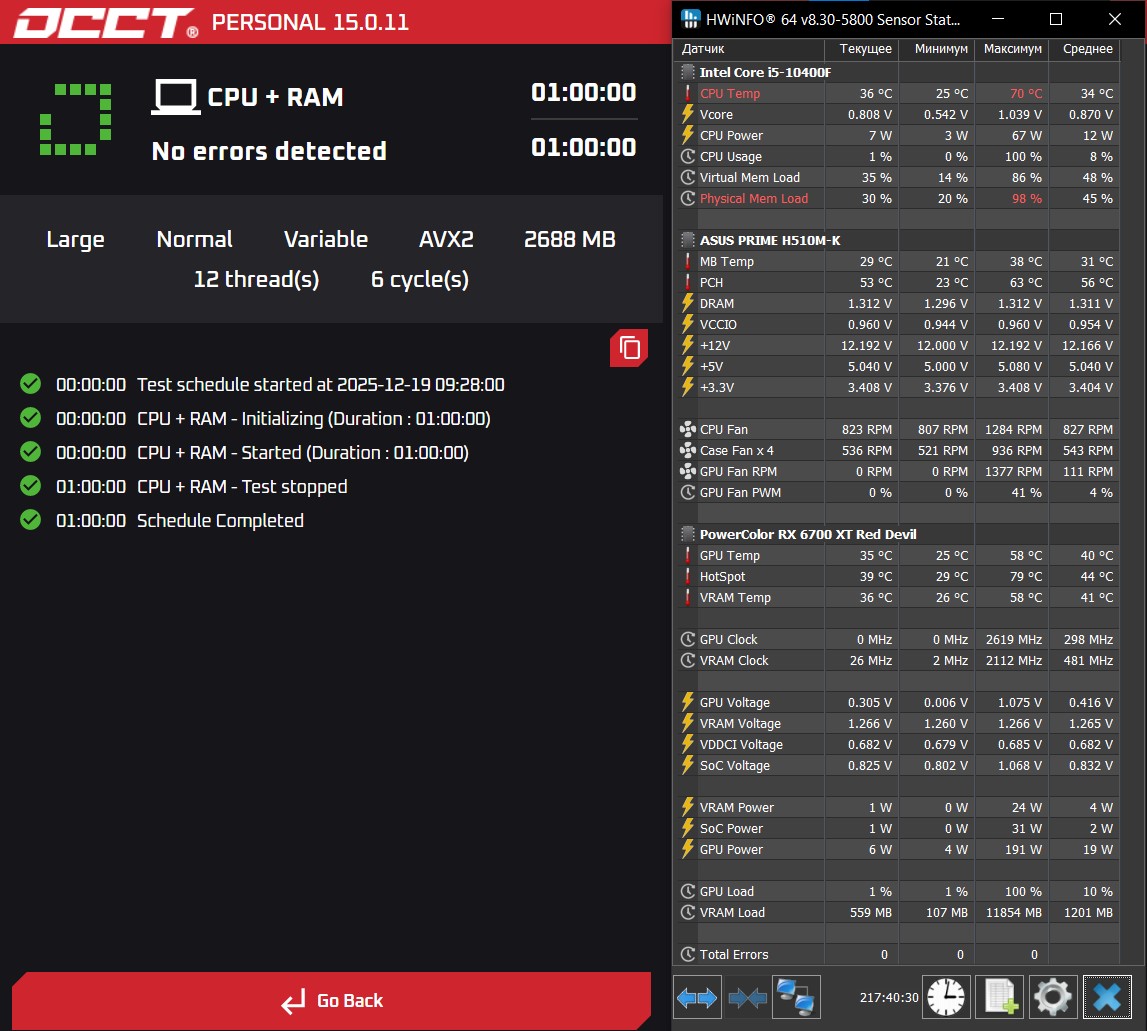Select the SoC Power sensor label

coord(731,828)
